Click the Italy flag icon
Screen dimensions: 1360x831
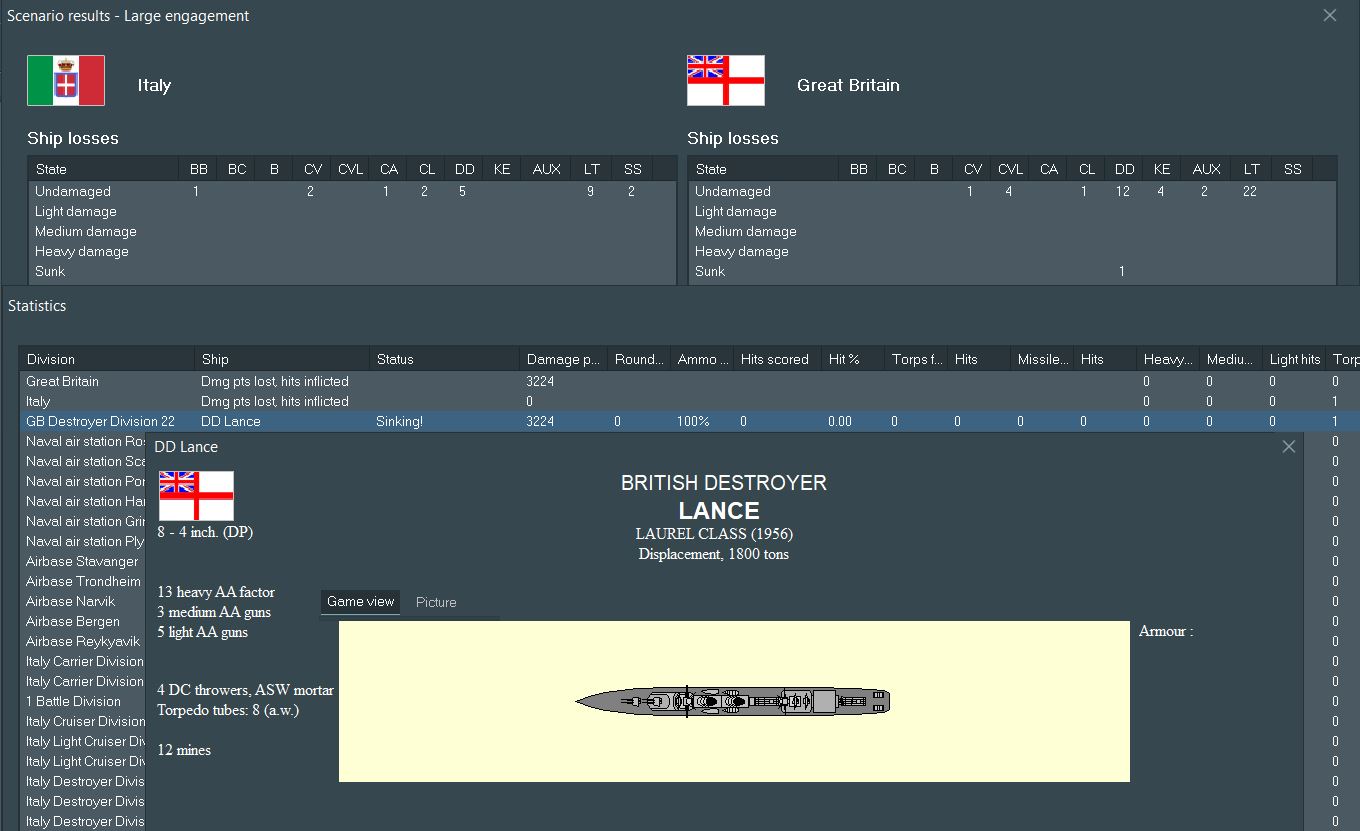tap(66, 81)
